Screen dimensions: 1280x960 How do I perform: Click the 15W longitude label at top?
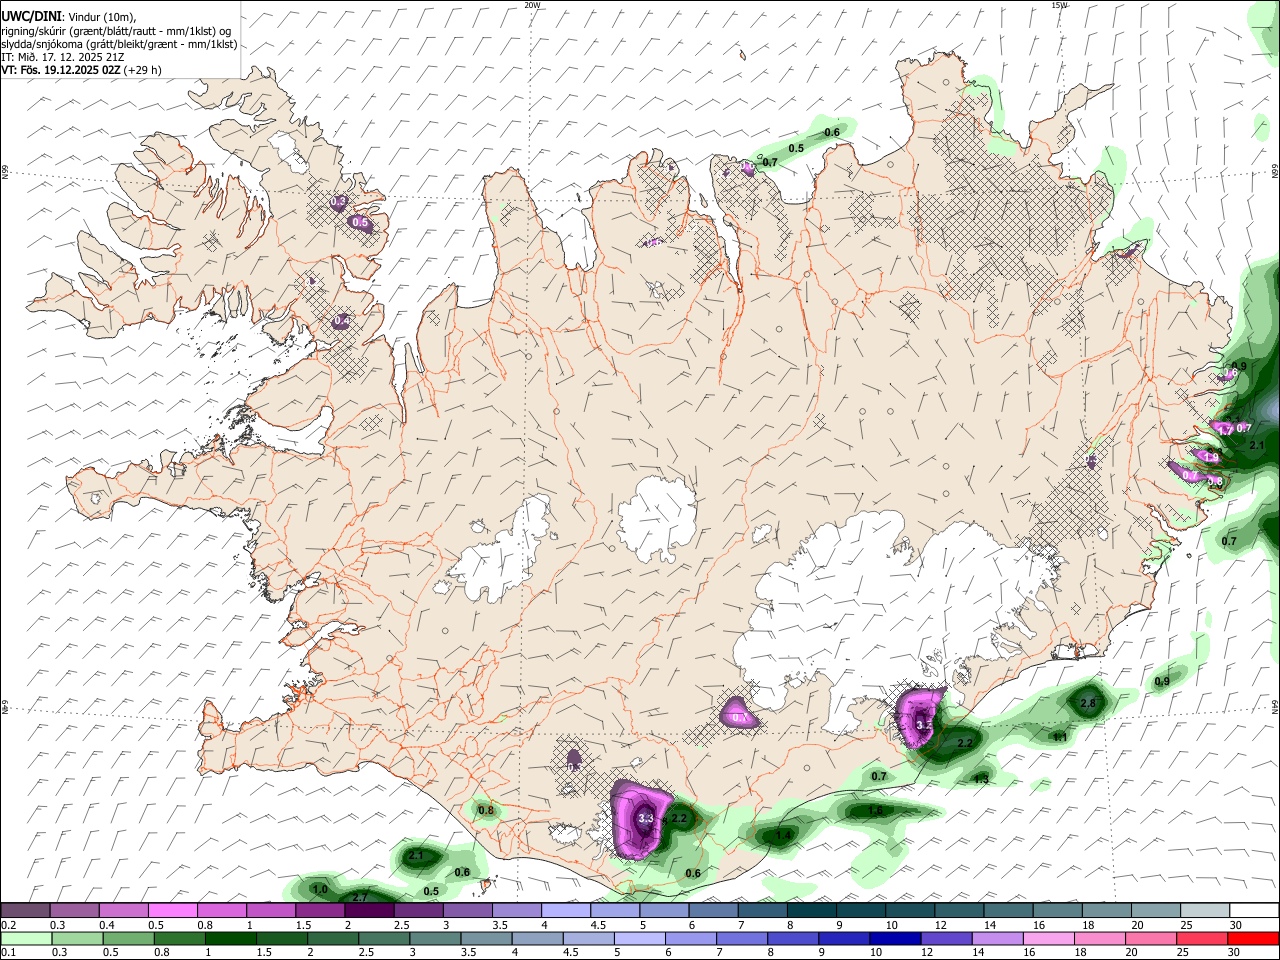(x=1059, y=5)
